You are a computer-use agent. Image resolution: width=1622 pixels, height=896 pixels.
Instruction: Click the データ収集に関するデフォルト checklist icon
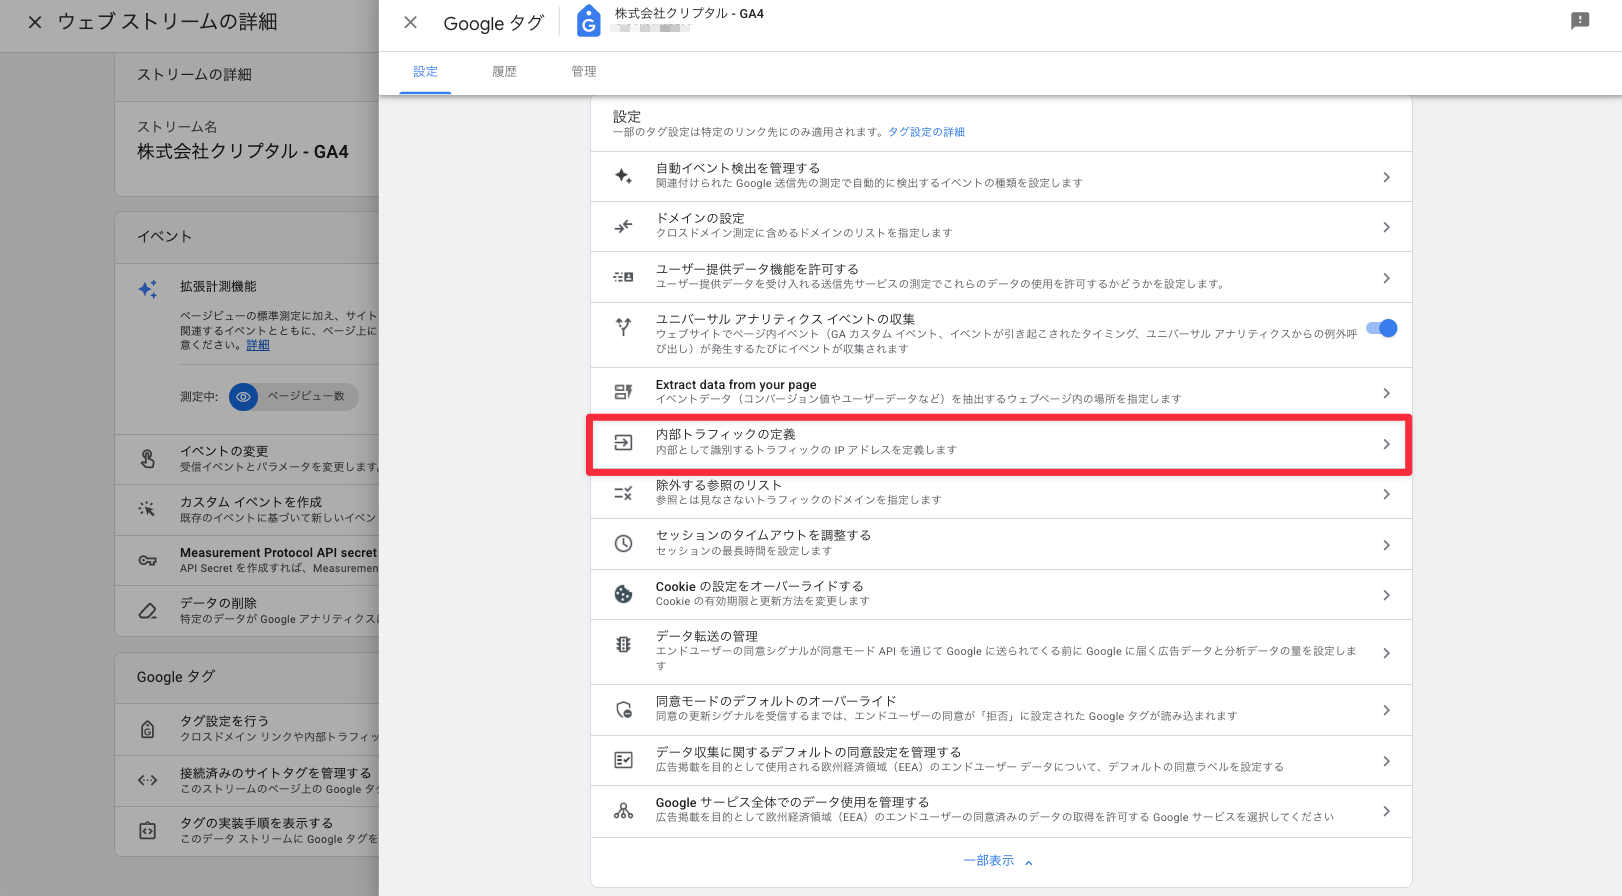(623, 760)
